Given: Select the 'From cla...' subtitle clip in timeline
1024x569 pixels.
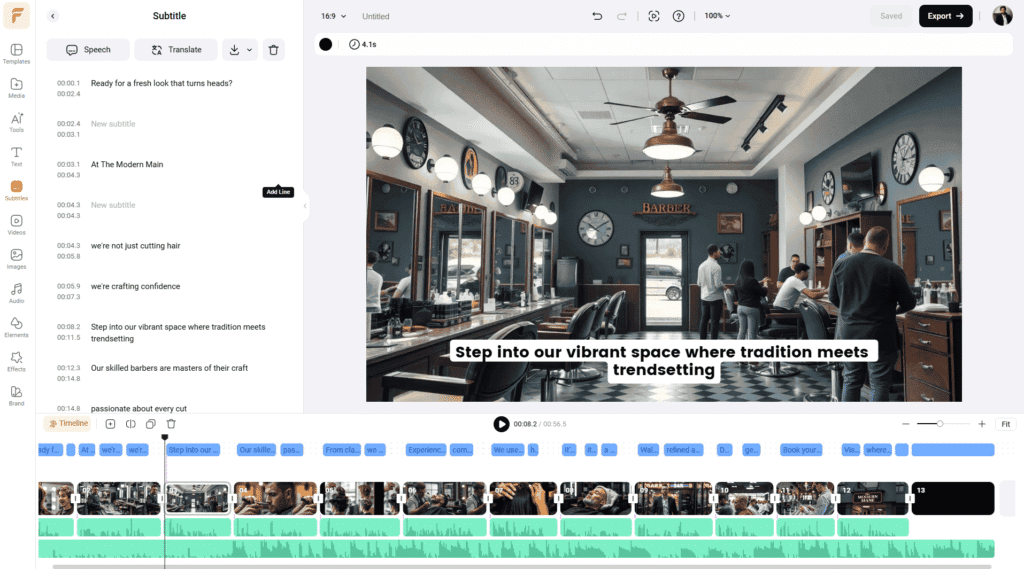Looking at the screenshot, I should click(342, 450).
